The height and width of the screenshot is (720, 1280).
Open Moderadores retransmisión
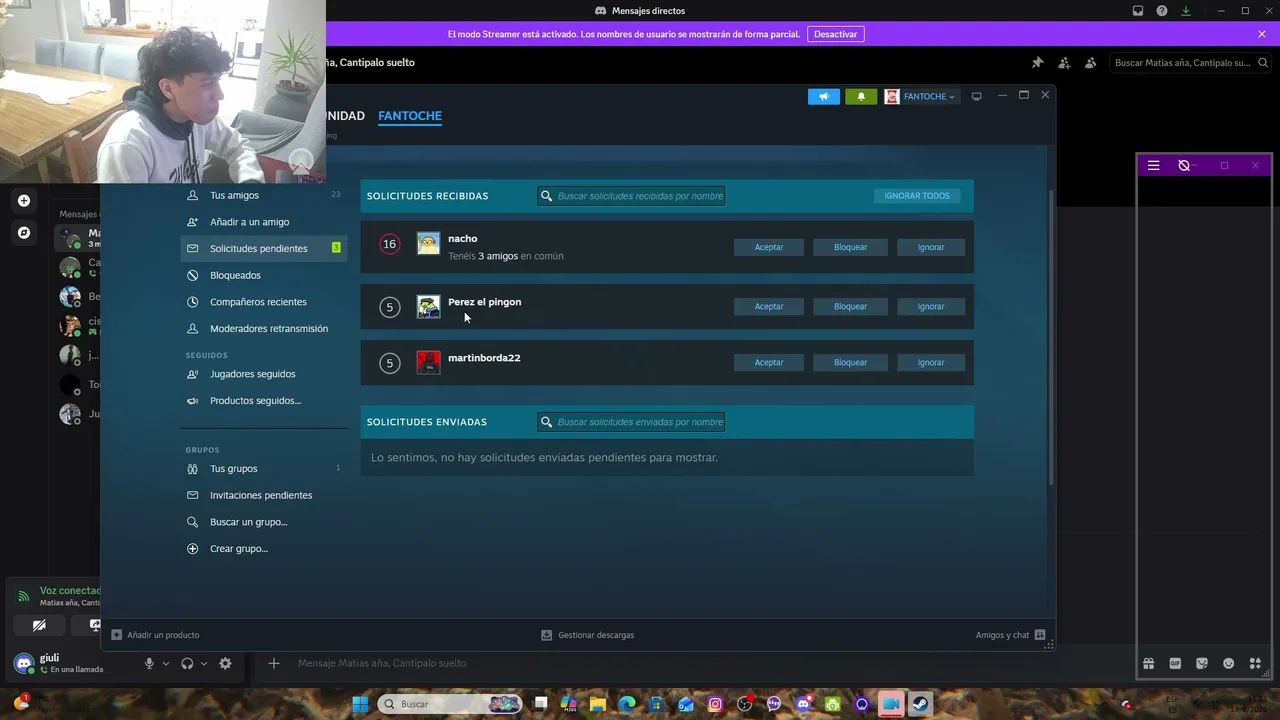(x=269, y=329)
